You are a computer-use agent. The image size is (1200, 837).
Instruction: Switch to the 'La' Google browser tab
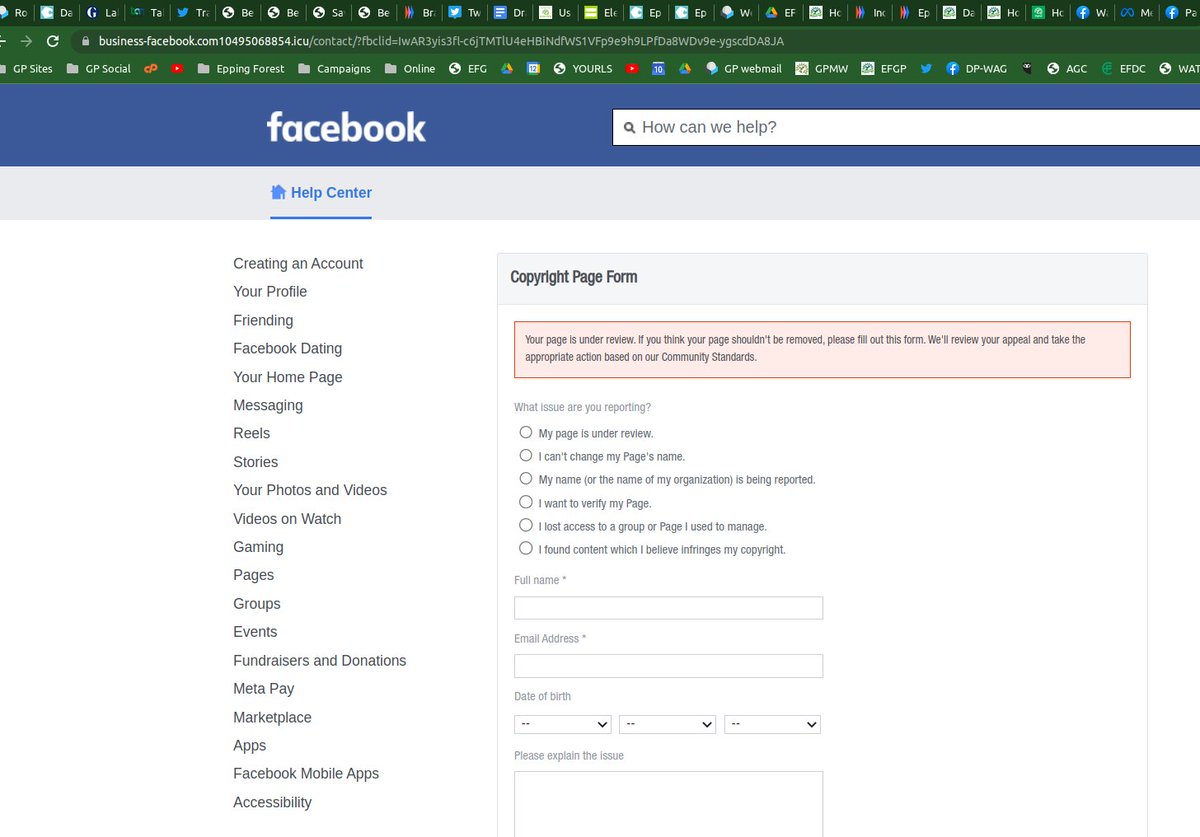pyautogui.click(x=101, y=13)
